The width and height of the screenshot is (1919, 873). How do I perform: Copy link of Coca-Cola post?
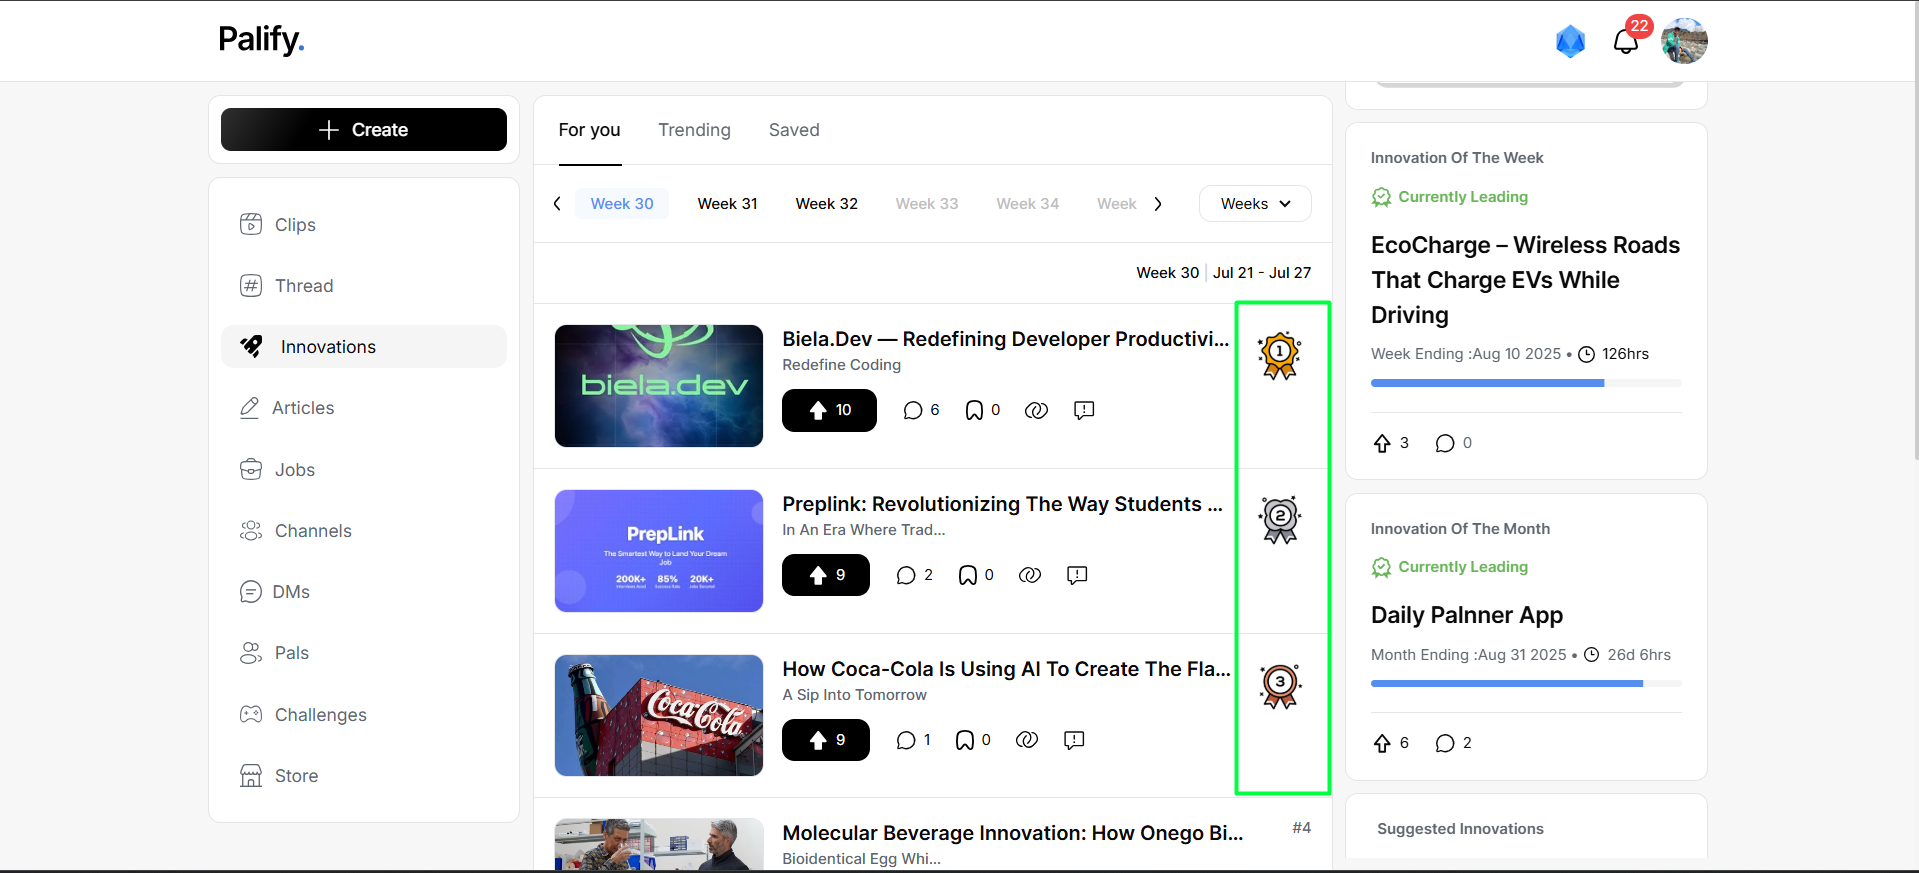point(1027,740)
